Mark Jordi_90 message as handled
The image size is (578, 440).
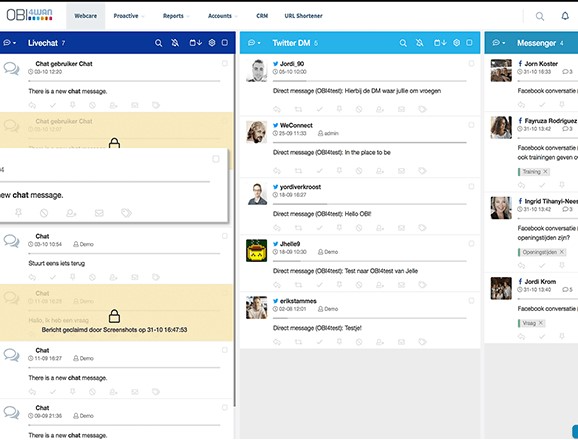(319, 109)
